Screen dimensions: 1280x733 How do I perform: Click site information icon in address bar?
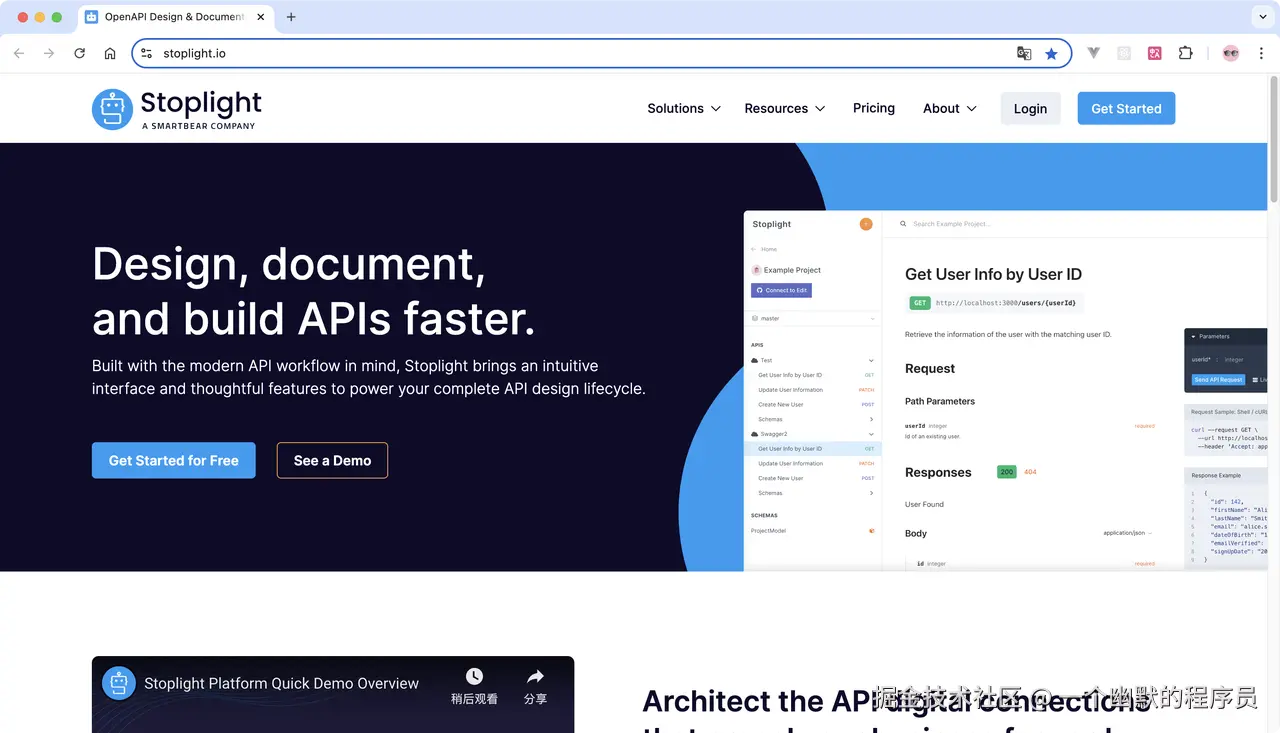[146, 53]
